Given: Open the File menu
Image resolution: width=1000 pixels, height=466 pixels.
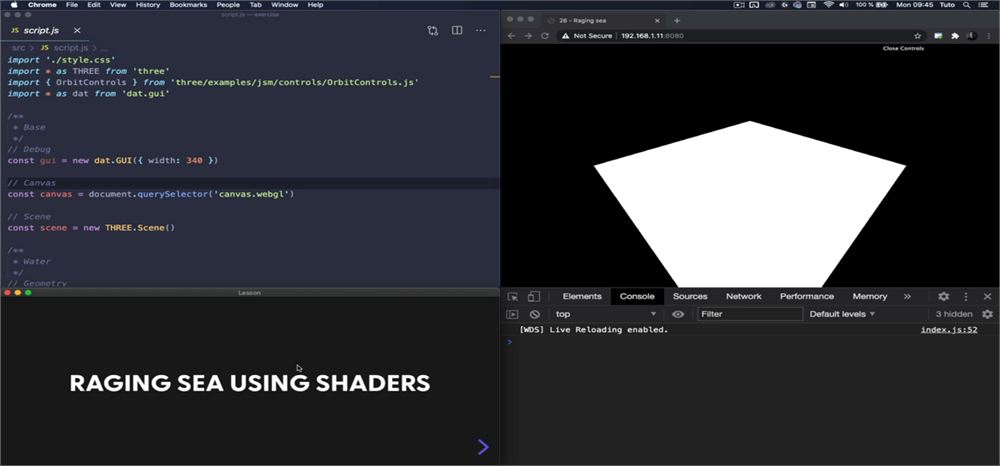Looking at the screenshot, I should 72,4.
